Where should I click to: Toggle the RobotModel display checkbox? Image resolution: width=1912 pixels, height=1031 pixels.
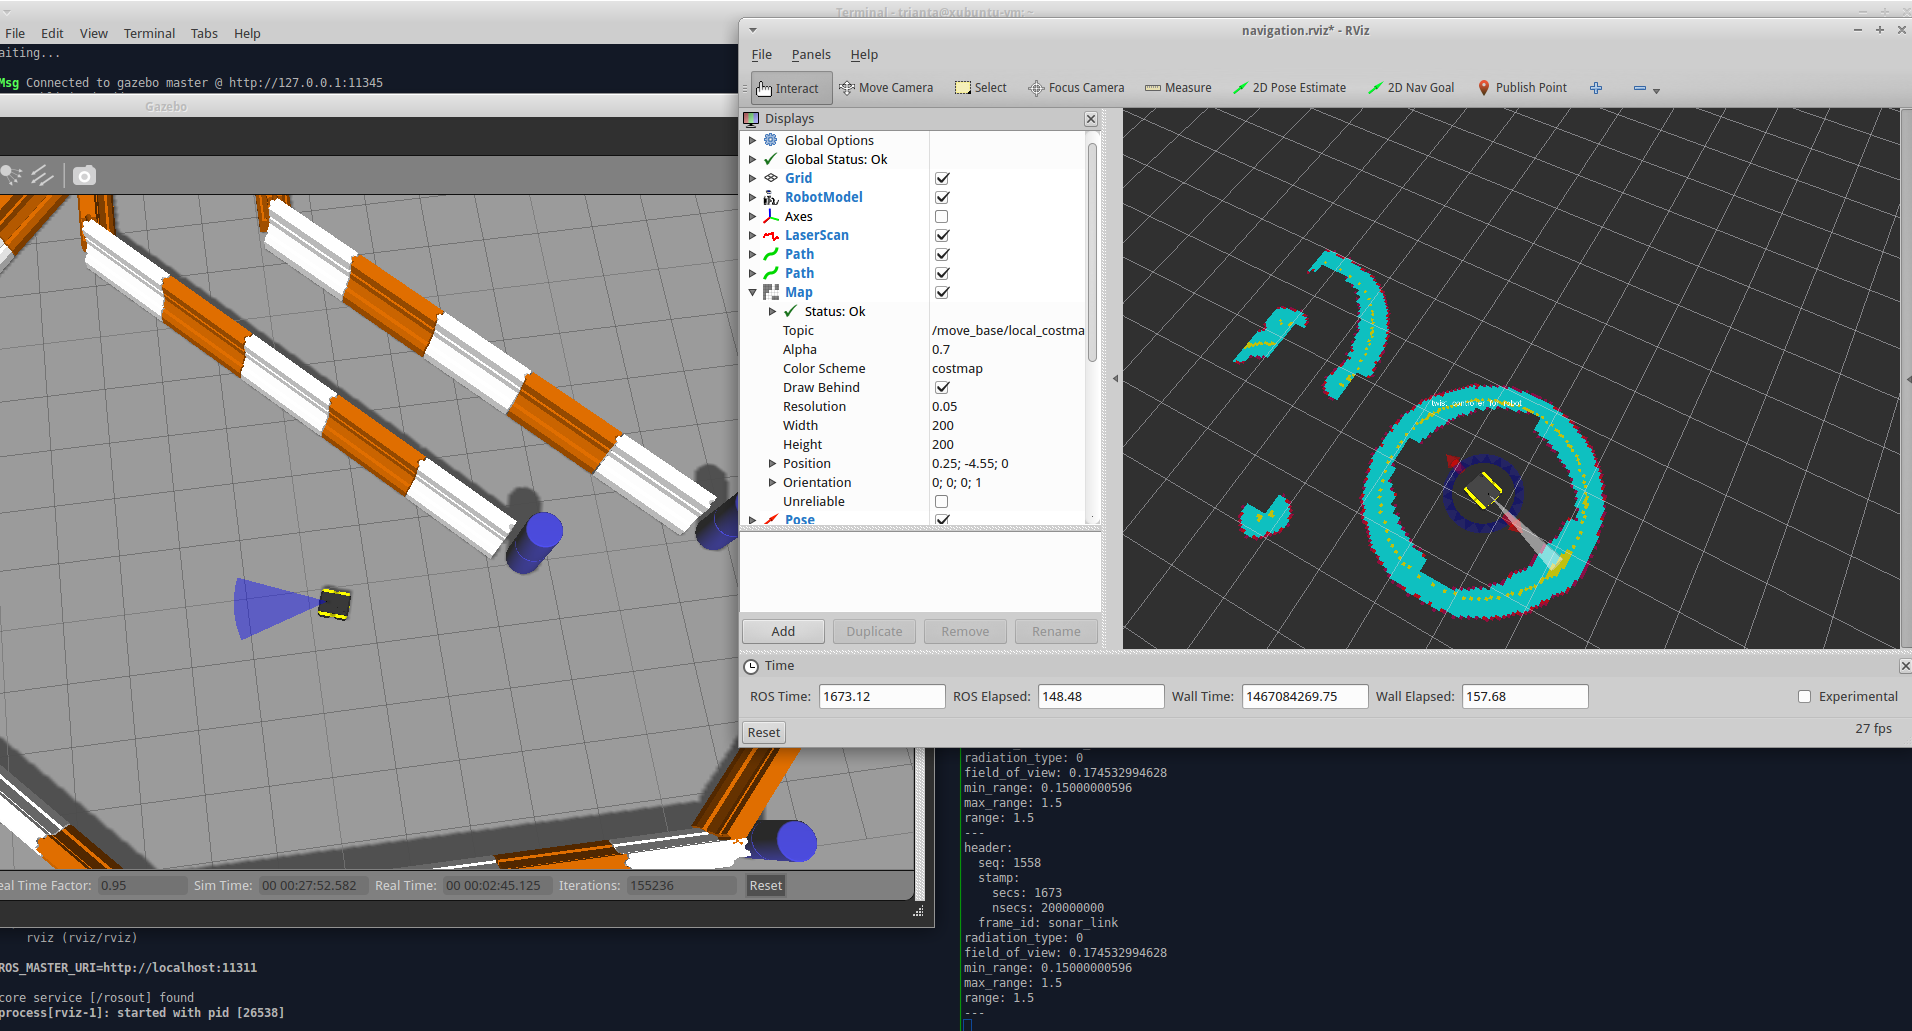coord(942,197)
